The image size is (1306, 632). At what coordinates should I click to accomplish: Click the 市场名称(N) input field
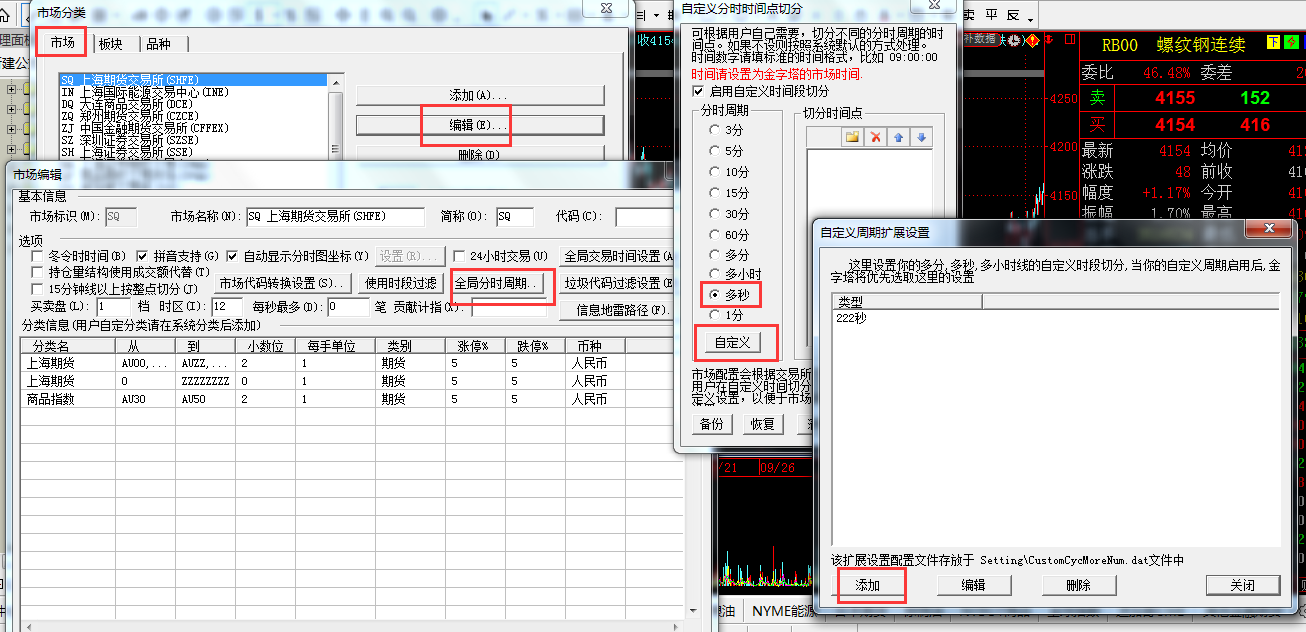(335, 216)
